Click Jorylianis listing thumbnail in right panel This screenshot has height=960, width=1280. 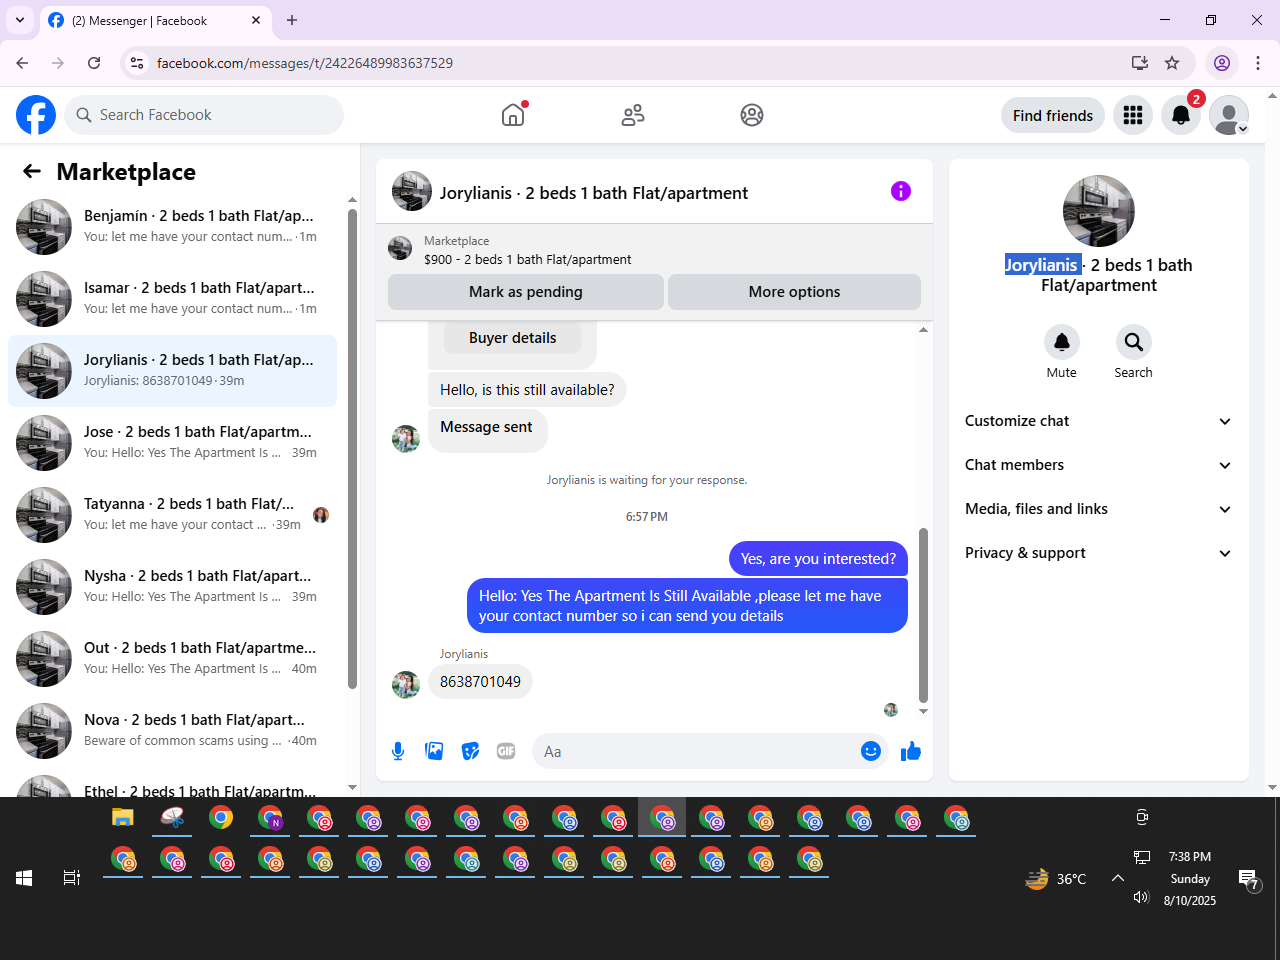click(x=1099, y=211)
